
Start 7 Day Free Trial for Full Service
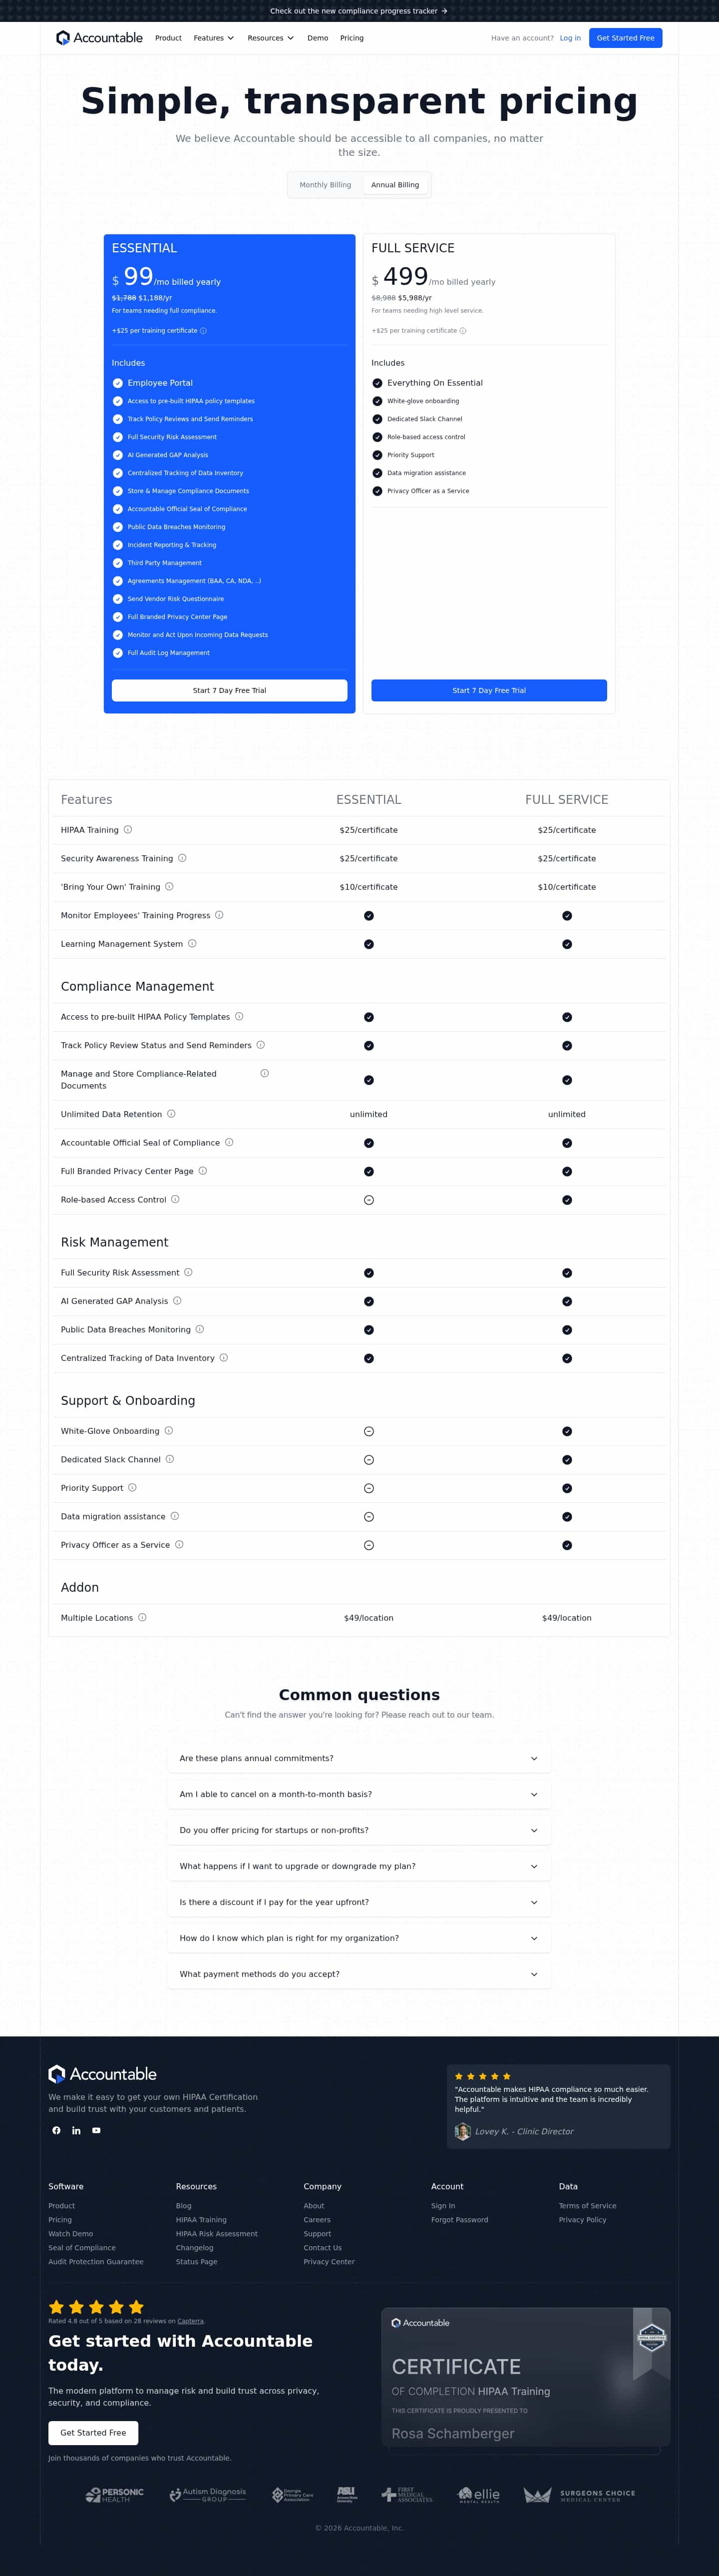point(489,690)
